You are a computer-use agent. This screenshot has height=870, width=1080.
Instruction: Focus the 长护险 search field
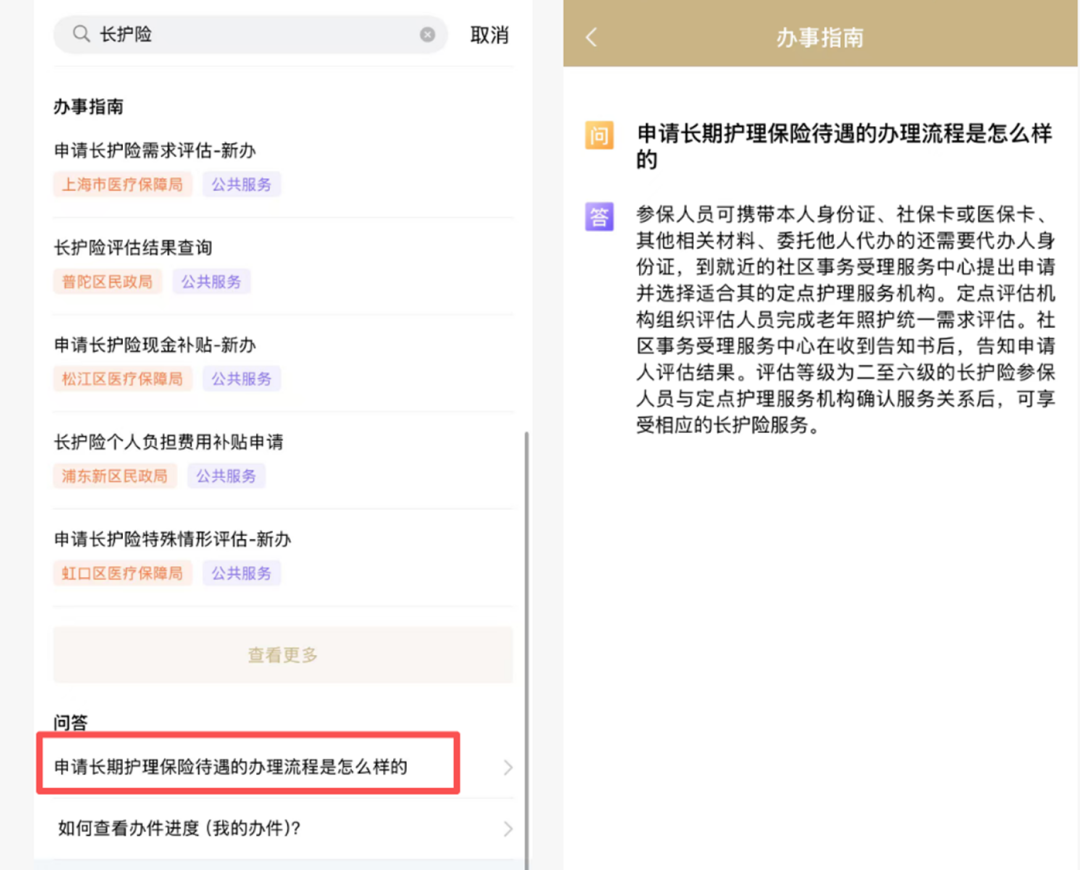tap(250, 35)
